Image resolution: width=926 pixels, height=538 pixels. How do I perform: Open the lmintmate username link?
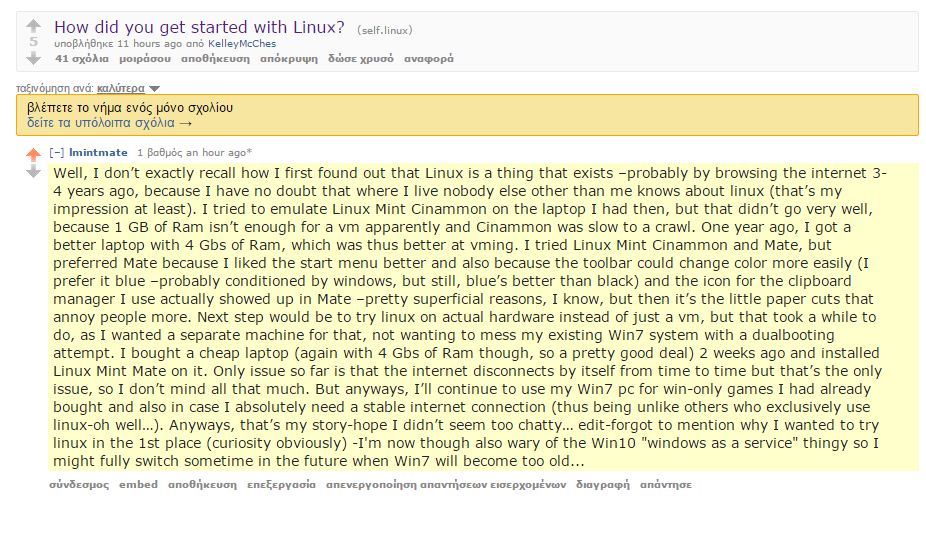click(x=98, y=152)
